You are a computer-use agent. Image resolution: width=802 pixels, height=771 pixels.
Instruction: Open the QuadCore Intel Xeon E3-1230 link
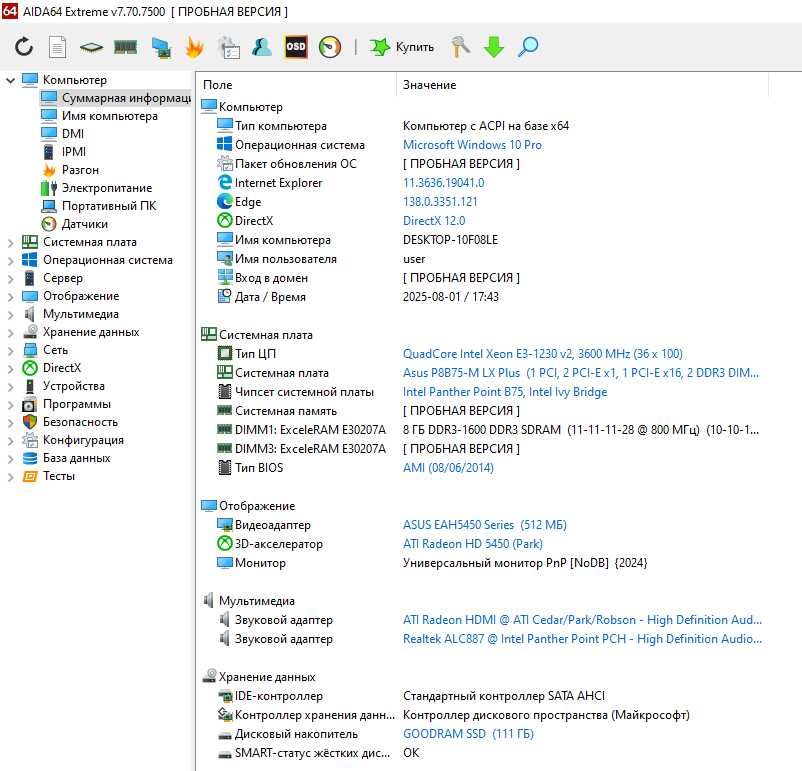(543, 354)
